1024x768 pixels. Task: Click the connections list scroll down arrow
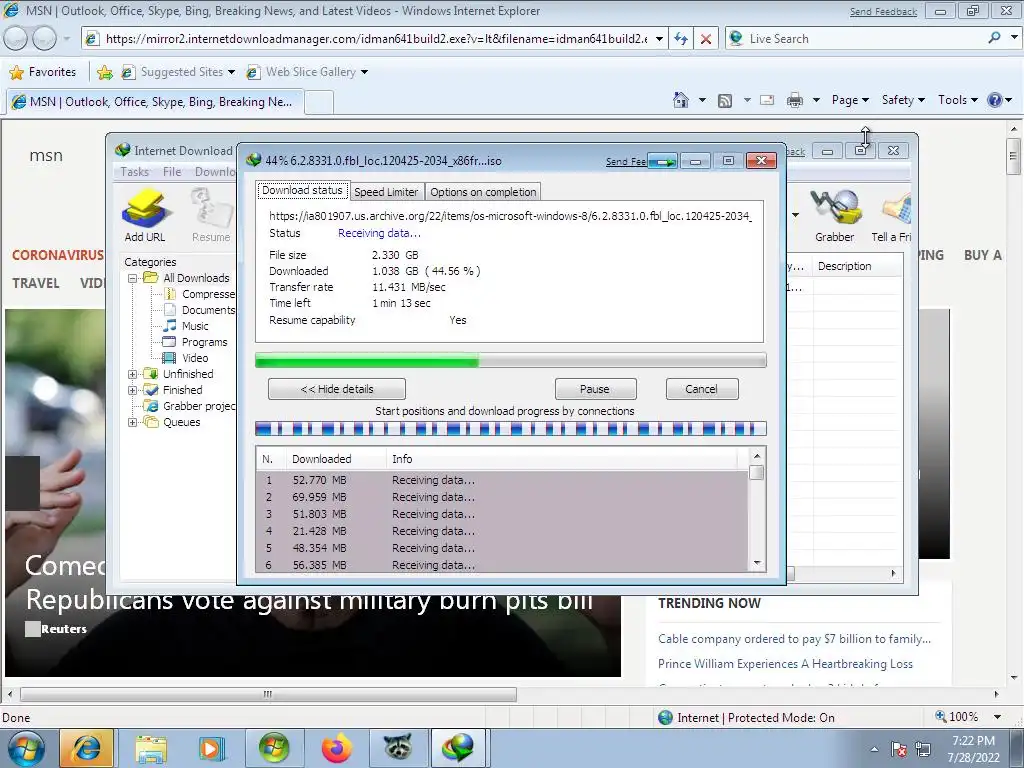(x=757, y=563)
